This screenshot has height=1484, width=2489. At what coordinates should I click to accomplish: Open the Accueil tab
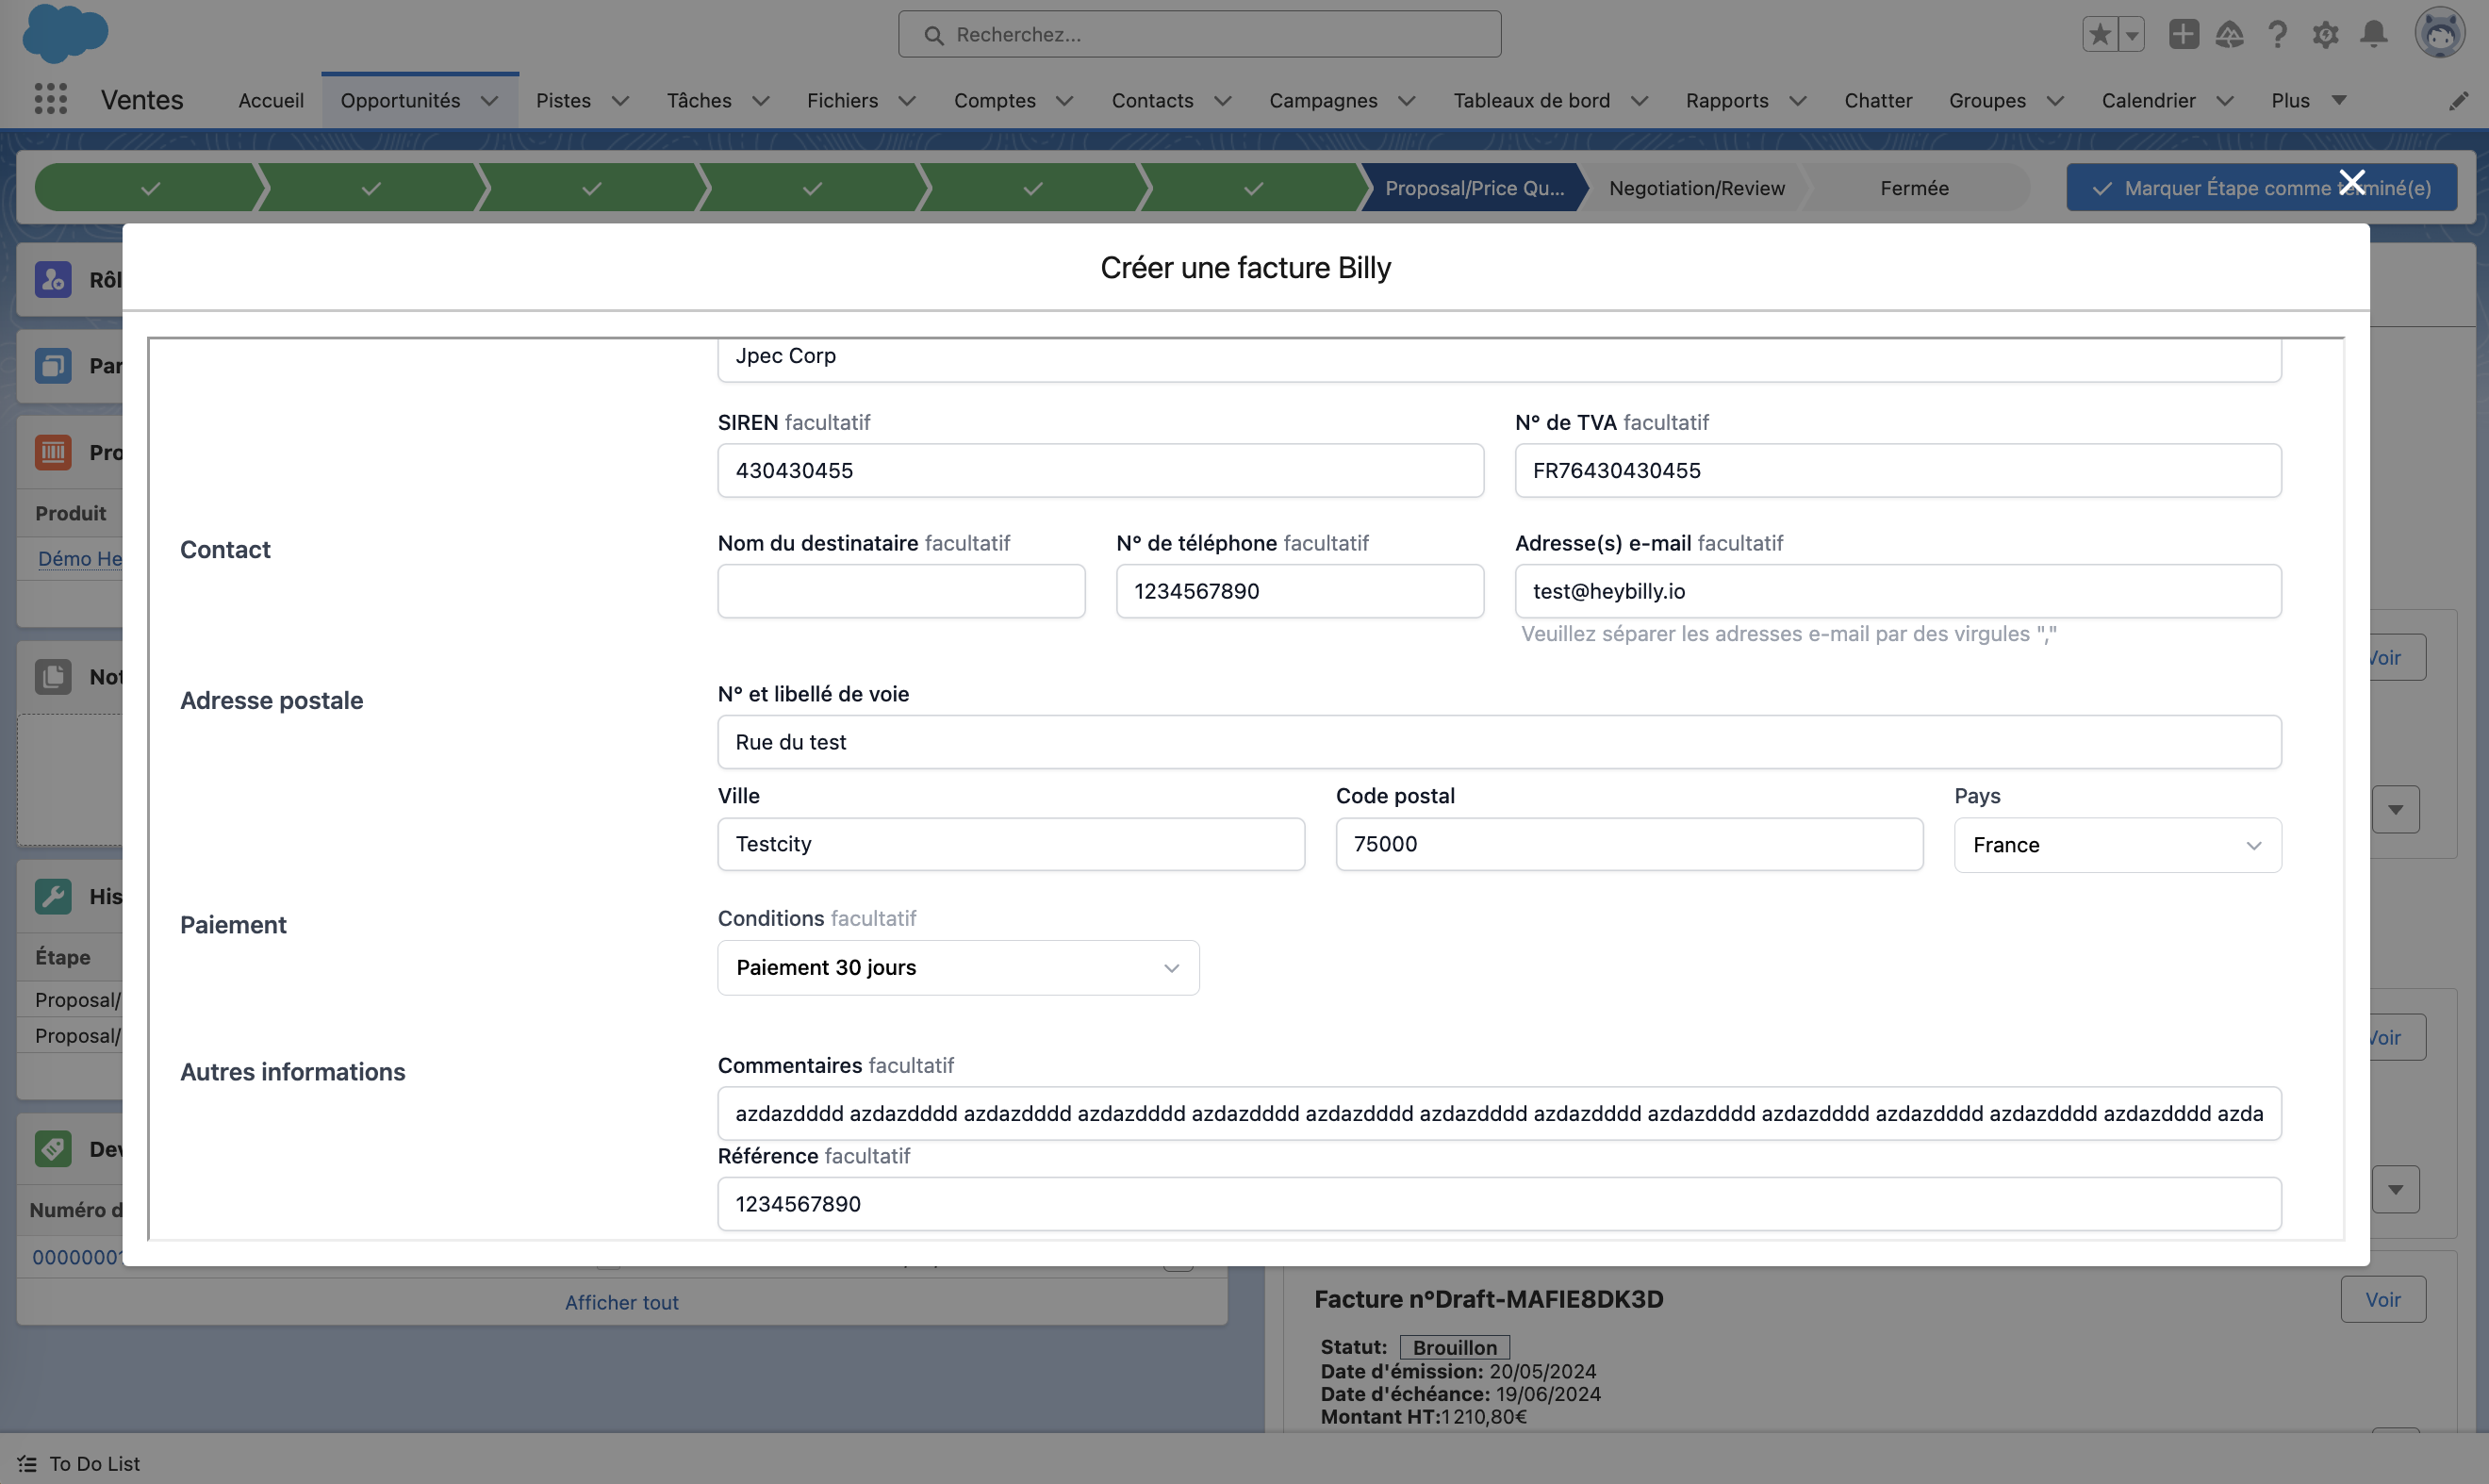pyautogui.click(x=271, y=100)
